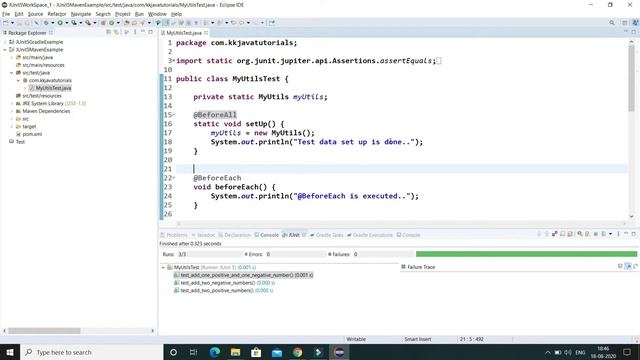Open the Java perspective icon at top right
This screenshot has height=360, width=640.
point(635,23)
